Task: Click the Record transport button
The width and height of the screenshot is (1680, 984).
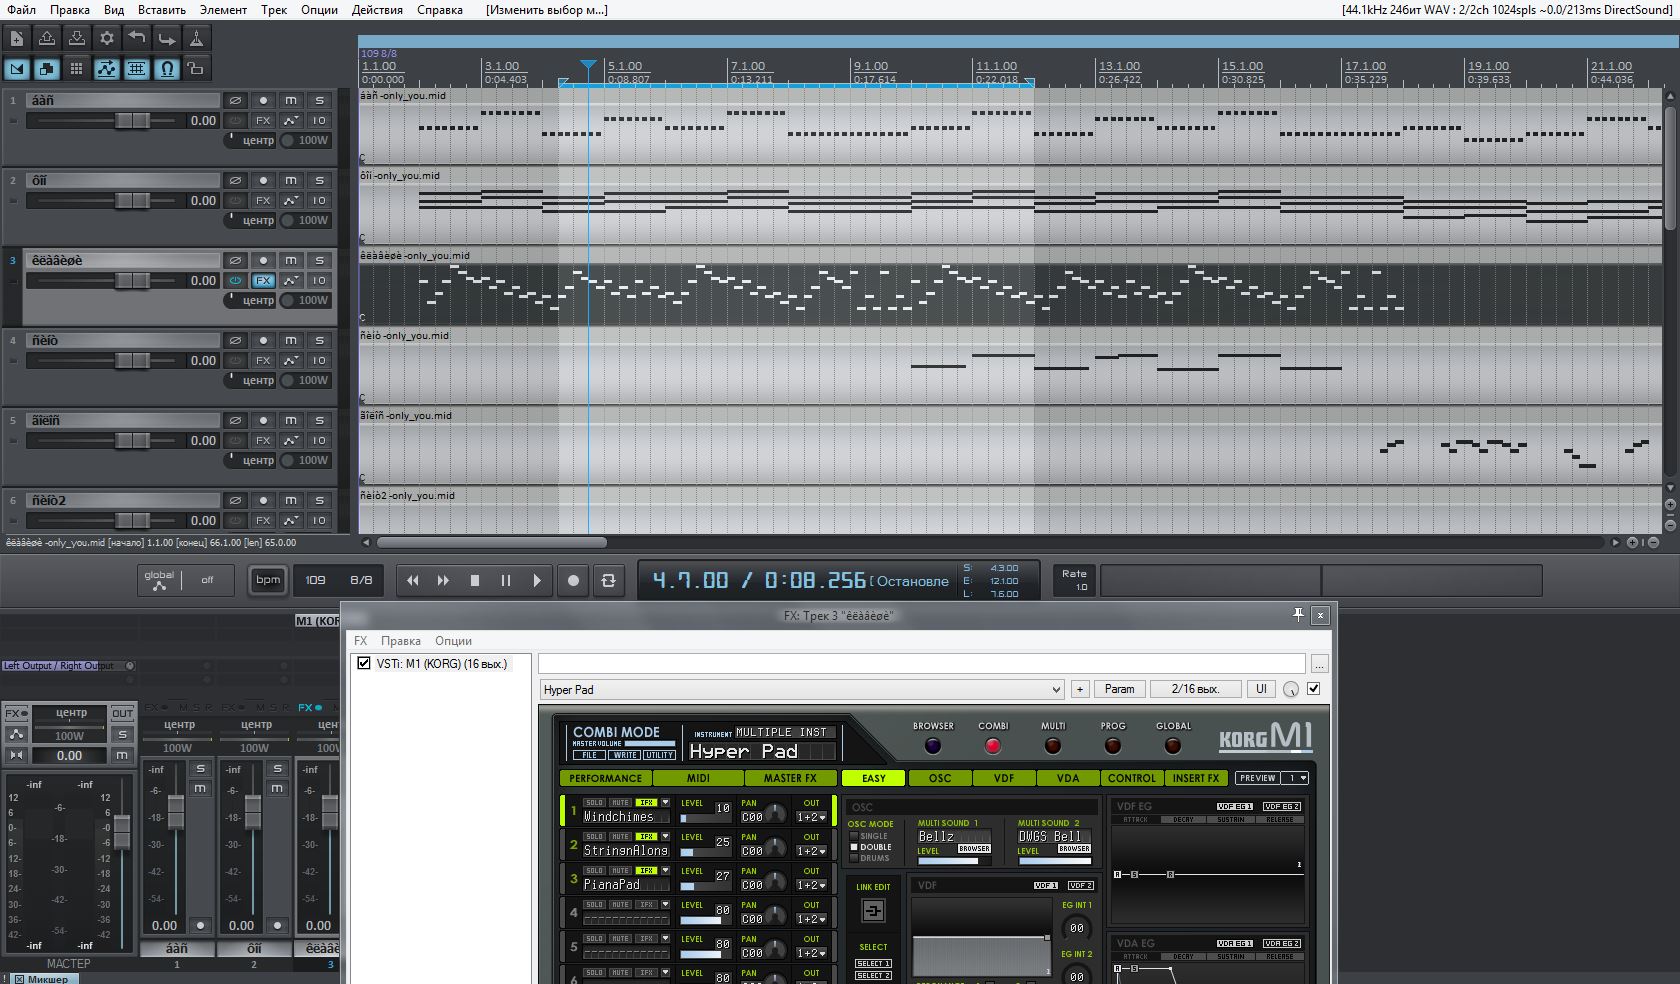Action: [573, 580]
